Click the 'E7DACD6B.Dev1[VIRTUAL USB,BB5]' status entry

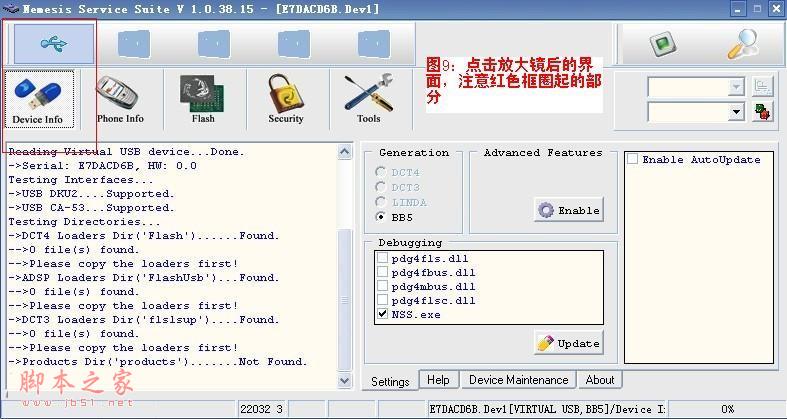[x=547, y=409]
